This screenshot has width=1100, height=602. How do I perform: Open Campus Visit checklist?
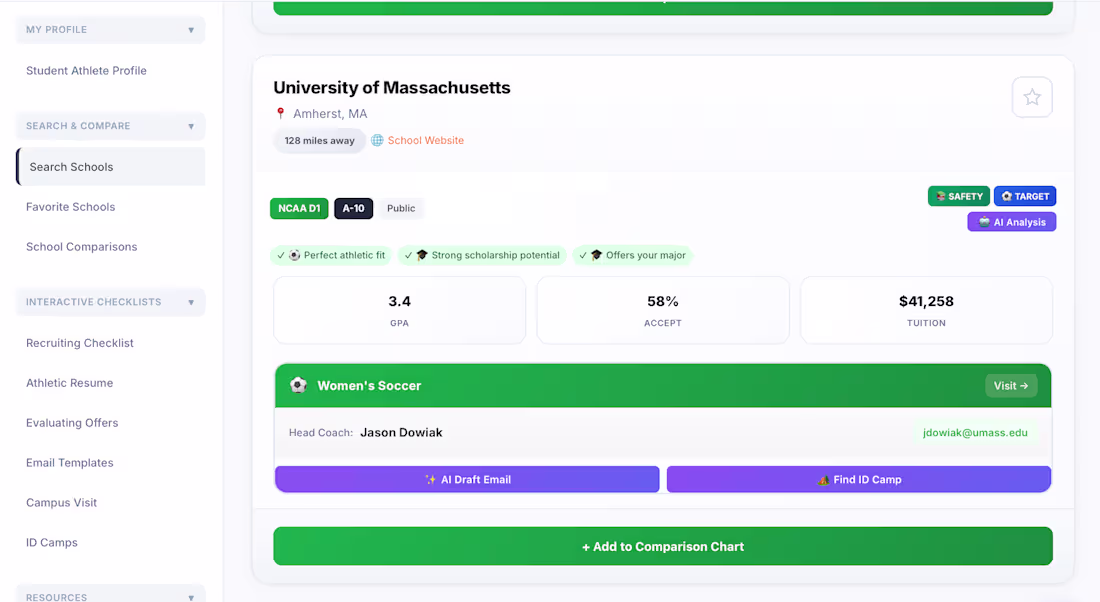click(61, 503)
